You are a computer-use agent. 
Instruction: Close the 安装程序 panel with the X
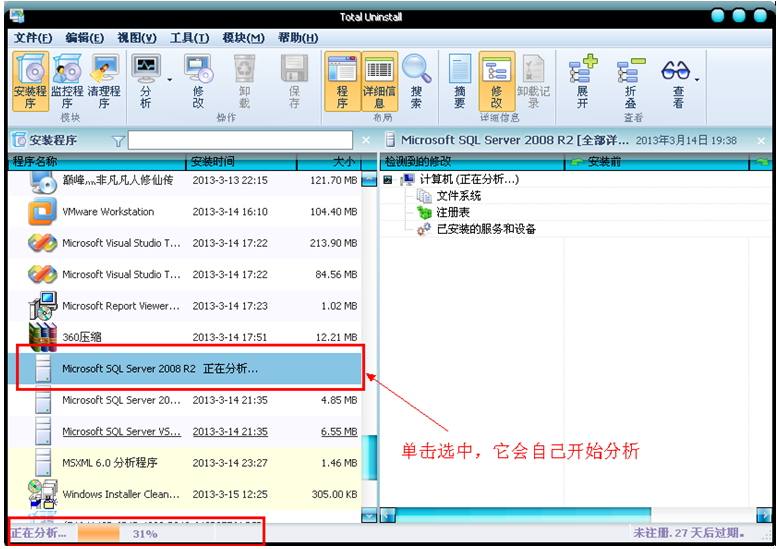pyautogui.click(x=366, y=141)
